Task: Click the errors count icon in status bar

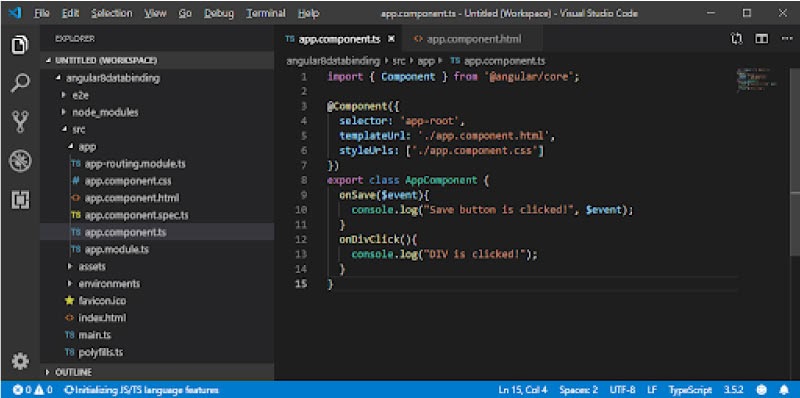Action: click(21, 390)
